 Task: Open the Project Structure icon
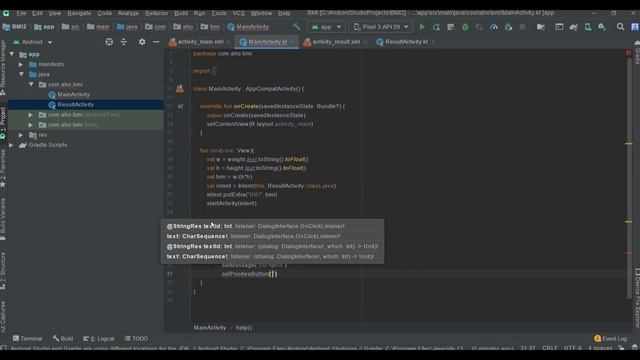pyautogui.click(x=541, y=27)
